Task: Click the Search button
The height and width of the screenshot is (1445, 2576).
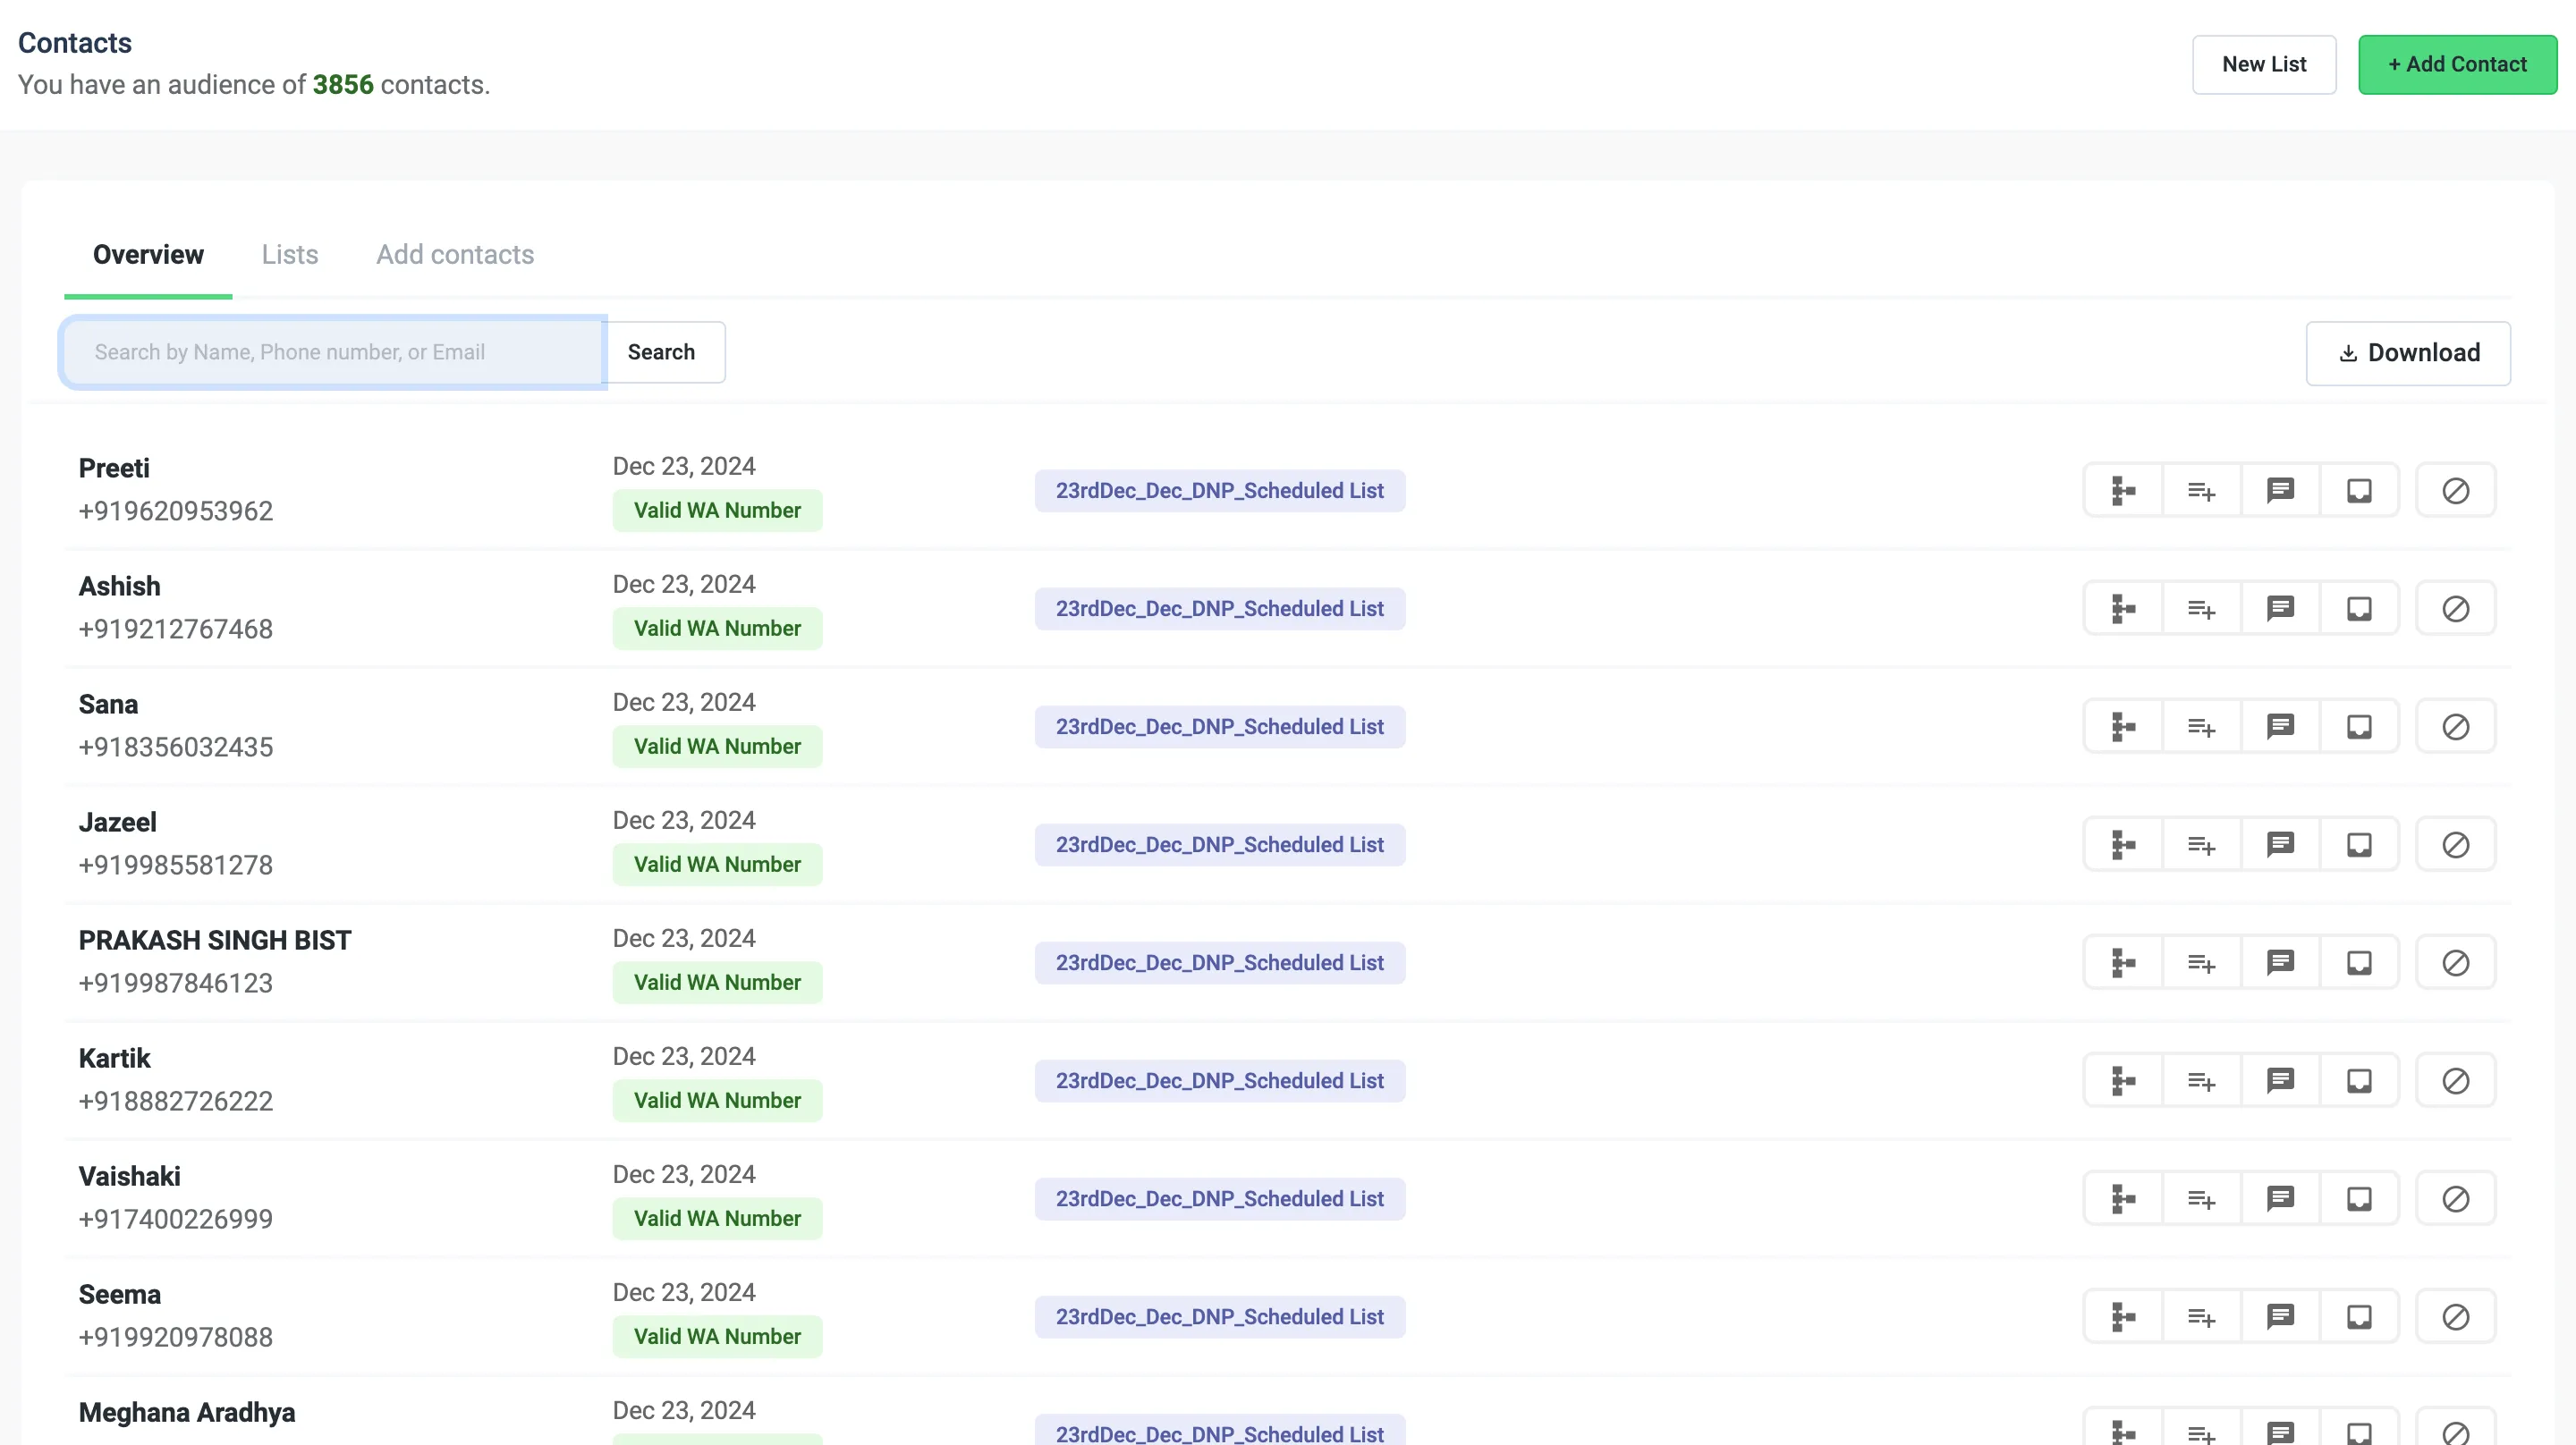Action: pyautogui.click(x=664, y=352)
